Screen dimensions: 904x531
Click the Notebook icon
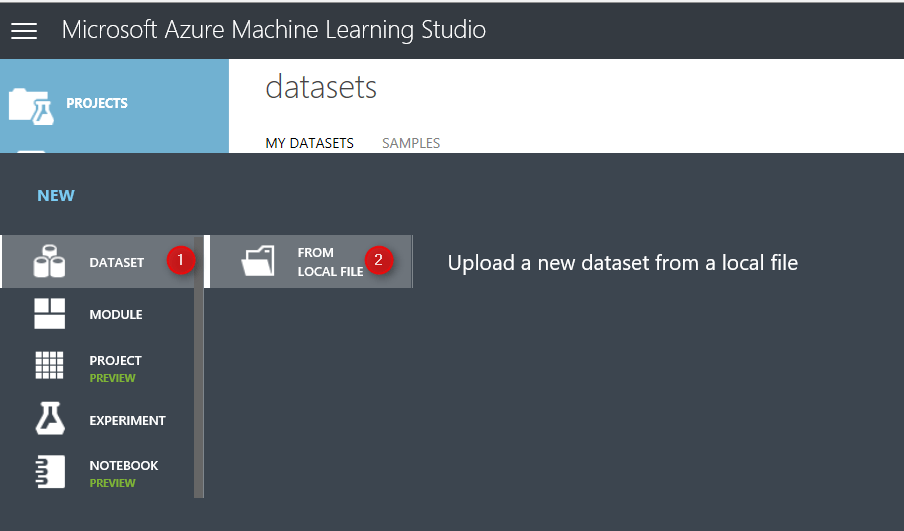[x=49, y=472]
